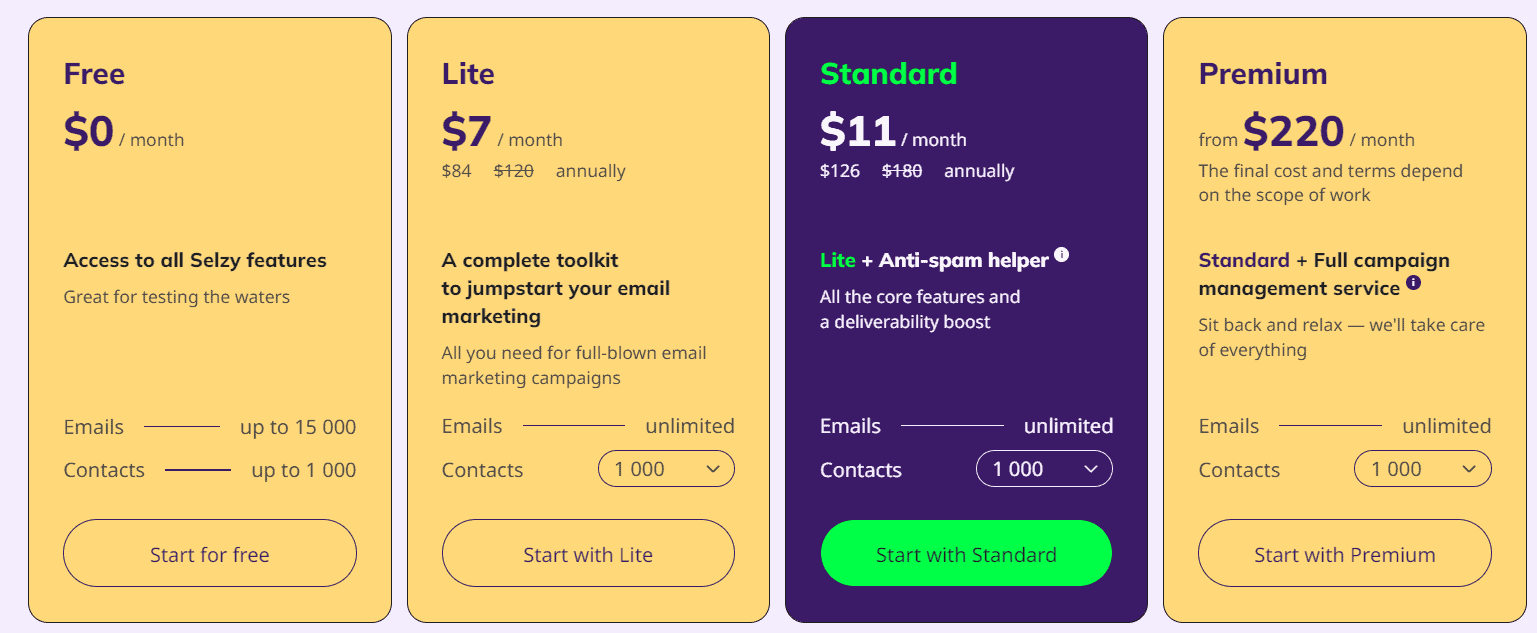Click the Access to all Selzy features text
This screenshot has height=633, width=1537.
click(195, 261)
